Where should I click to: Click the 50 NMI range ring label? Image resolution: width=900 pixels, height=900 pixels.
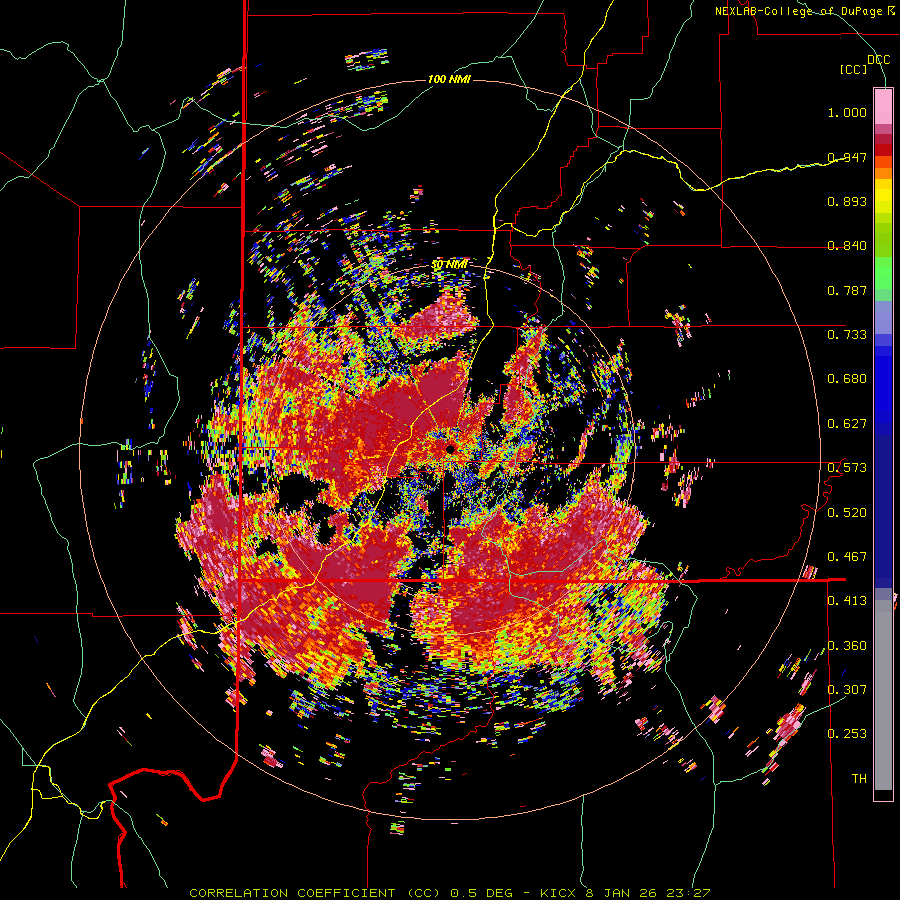tap(449, 265)
